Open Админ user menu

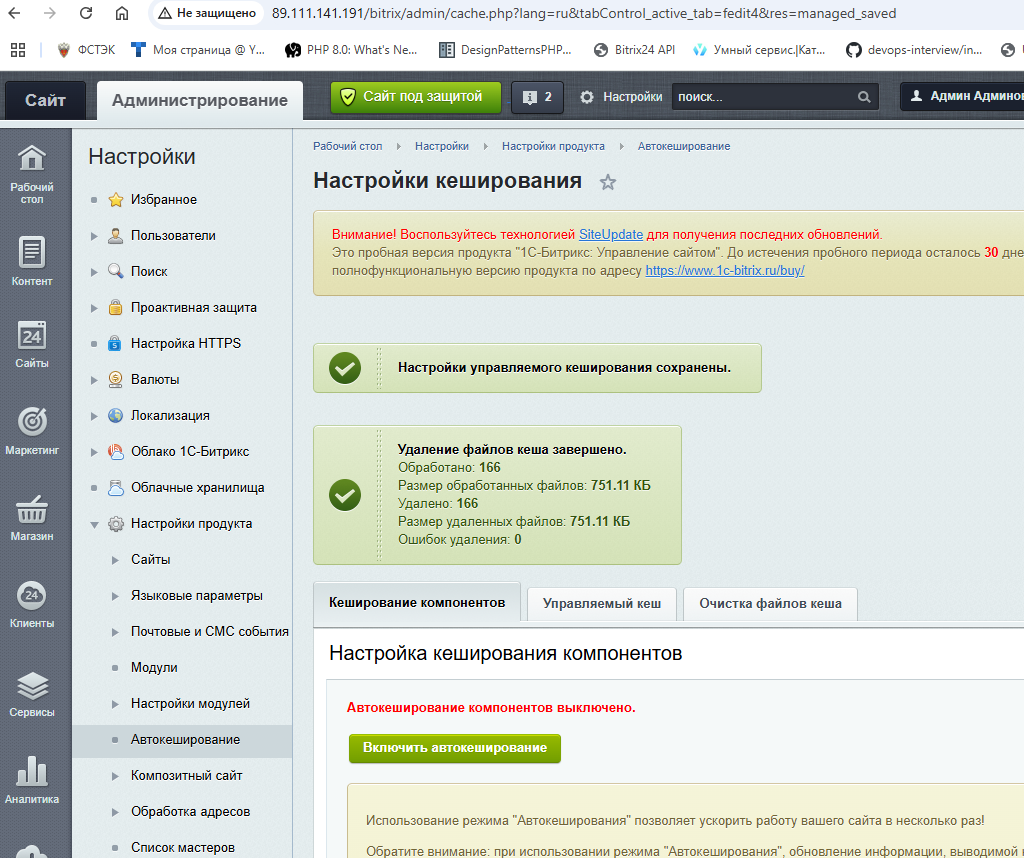(962, 96)
